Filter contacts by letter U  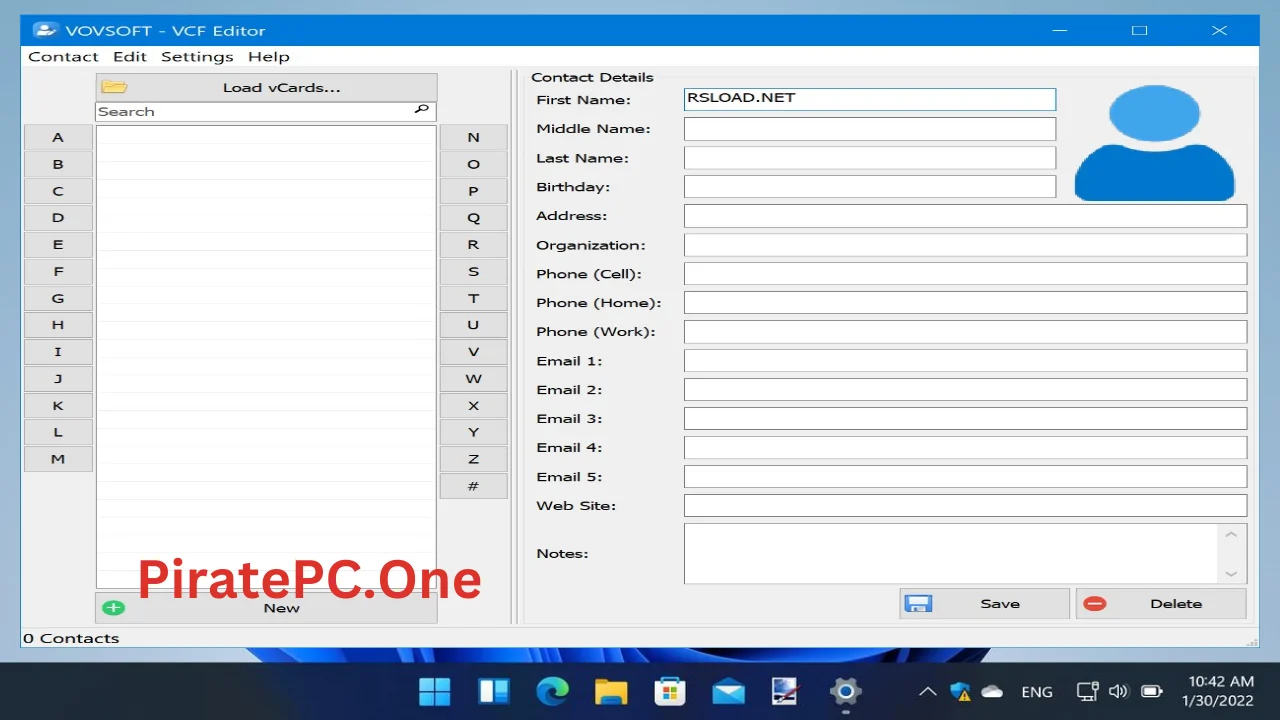(474, 325)
